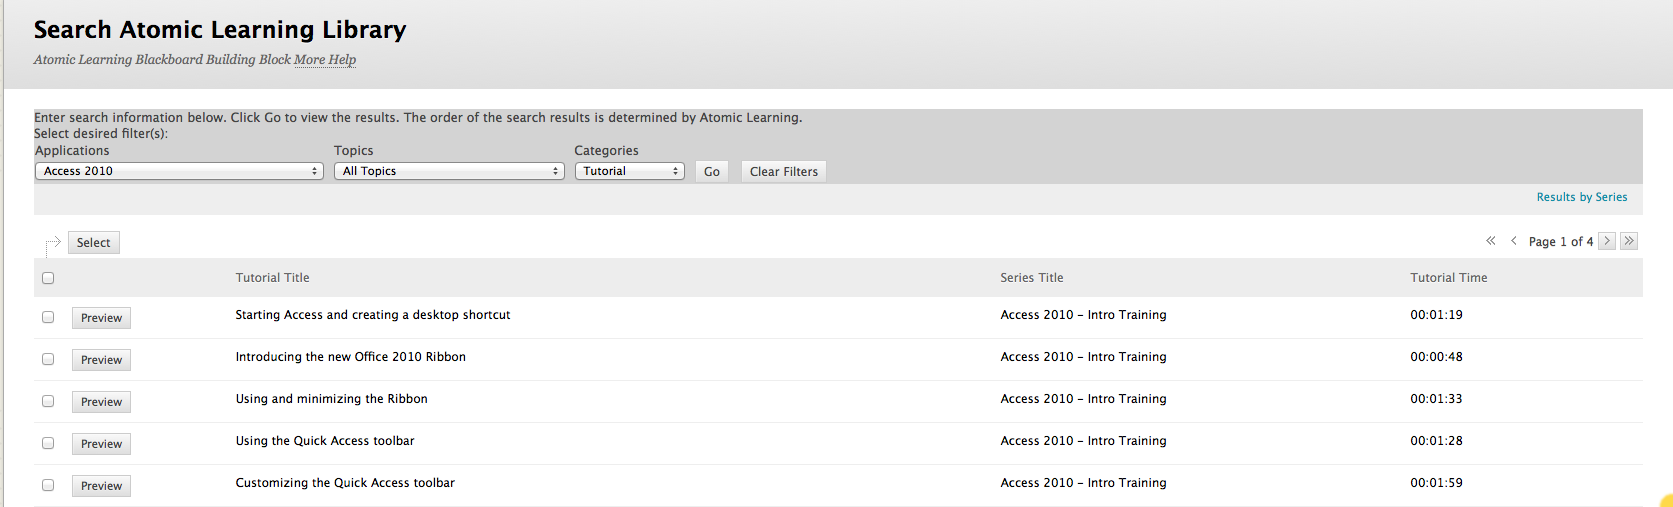1673x507 pixels.
Task: Check the box for Customizing the Quick Access toolbar
Action: 48,485
